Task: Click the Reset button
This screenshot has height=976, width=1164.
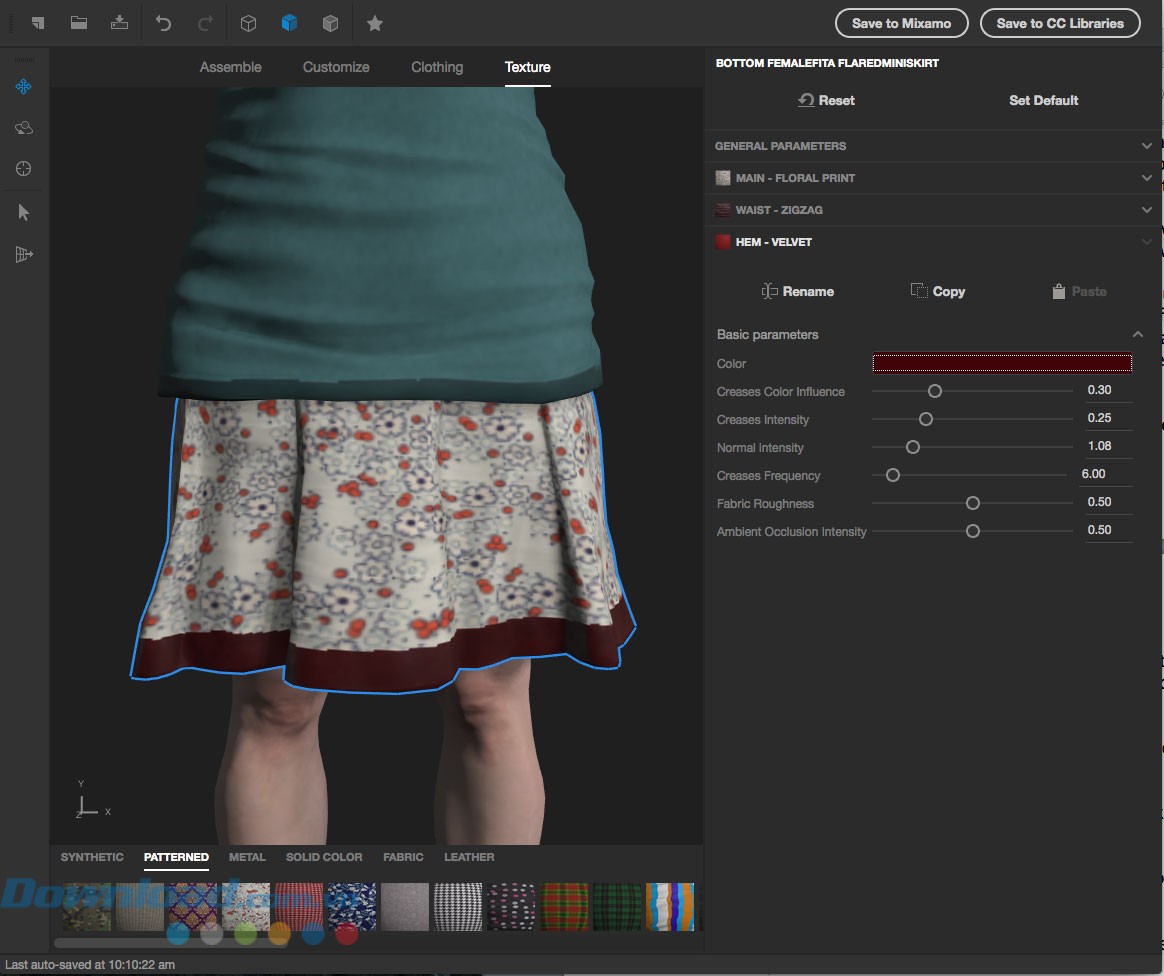Action: (826, 100)
